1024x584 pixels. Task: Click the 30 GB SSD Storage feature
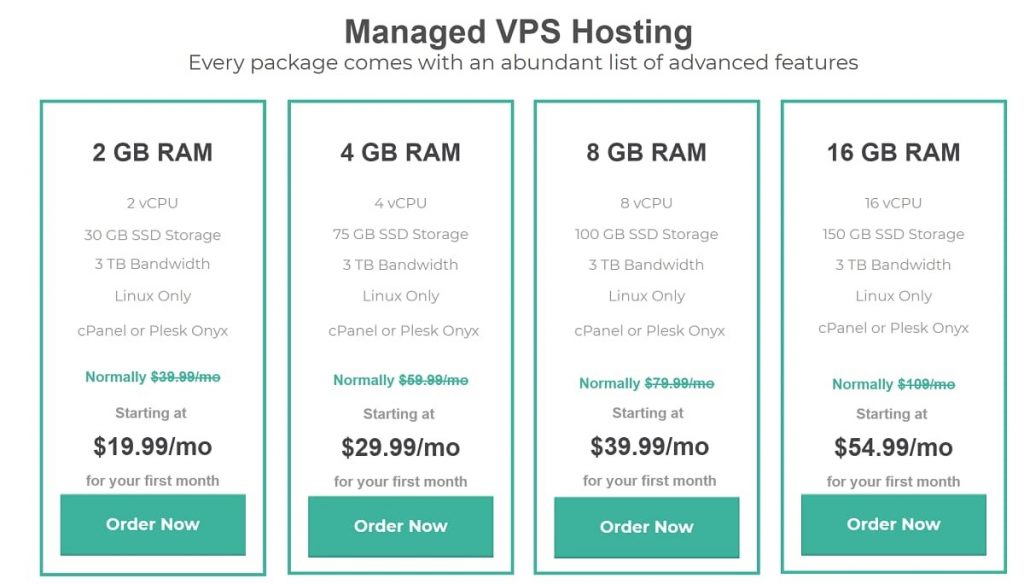[152, 235]
